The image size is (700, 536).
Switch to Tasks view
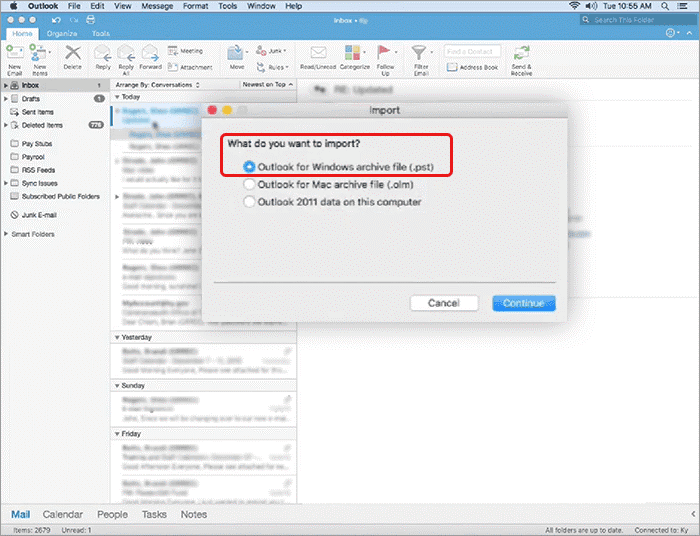pos(154,515)
